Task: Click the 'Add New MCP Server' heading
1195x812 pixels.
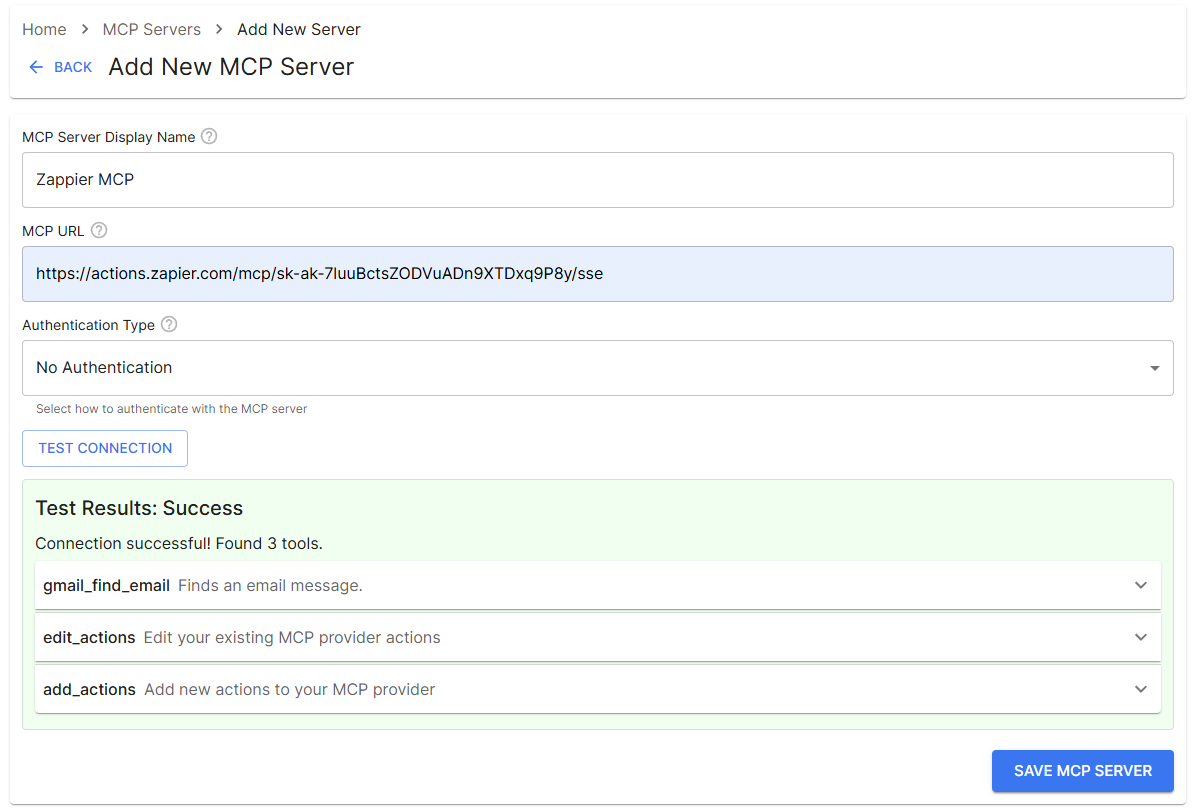Action: tap(231, 67)
